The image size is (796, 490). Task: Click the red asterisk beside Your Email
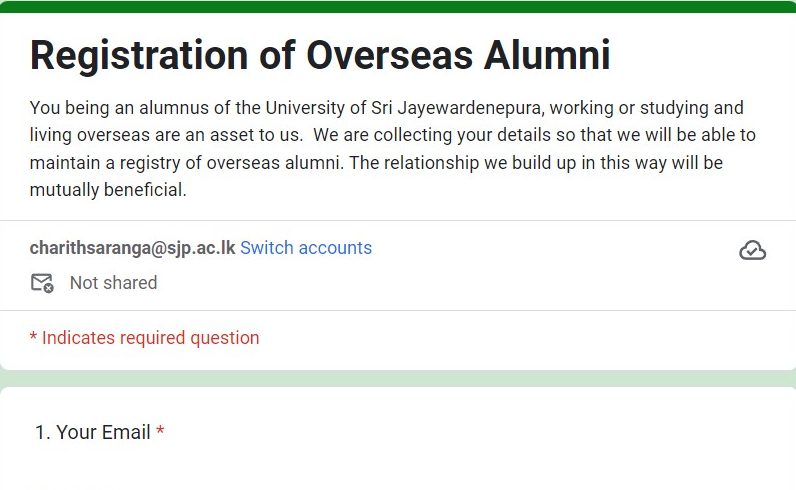click(160, 432)
